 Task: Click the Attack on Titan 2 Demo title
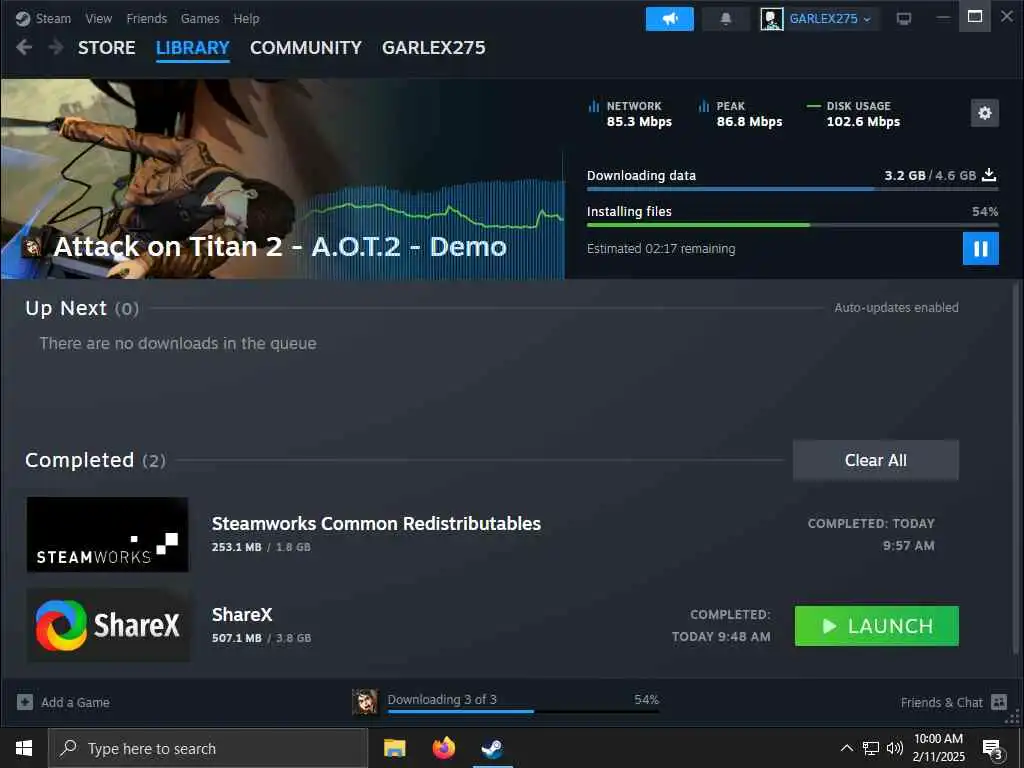(280, 247)
